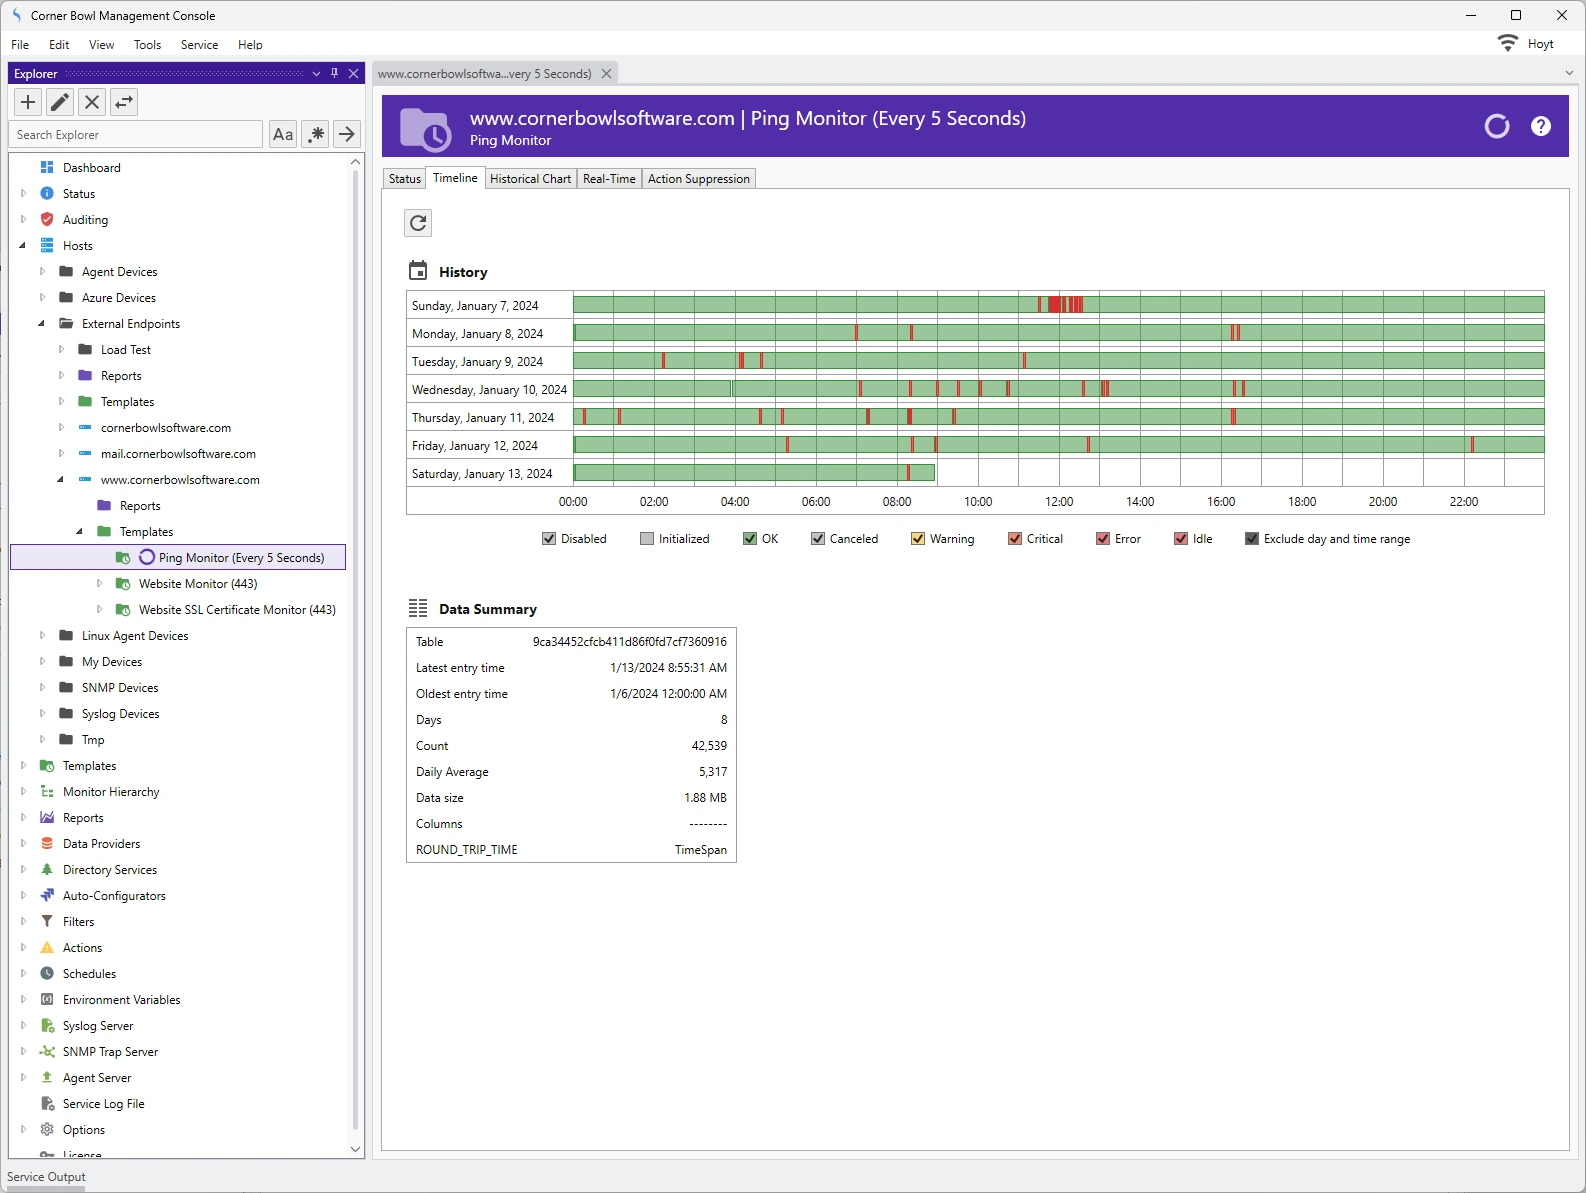Screen dimensions: 1586x1193
Task: Expand the Agent Devices folder
Action: pos(42,271)
